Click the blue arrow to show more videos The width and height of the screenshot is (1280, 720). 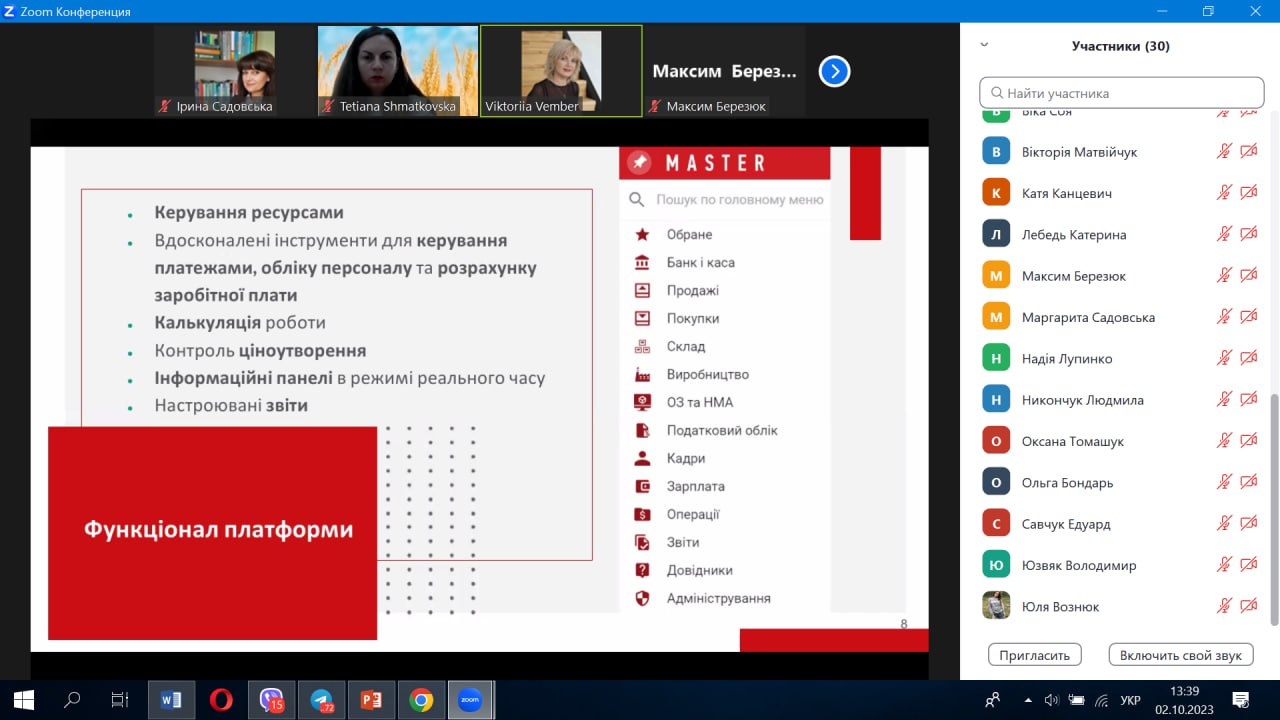tap(834, 71)
